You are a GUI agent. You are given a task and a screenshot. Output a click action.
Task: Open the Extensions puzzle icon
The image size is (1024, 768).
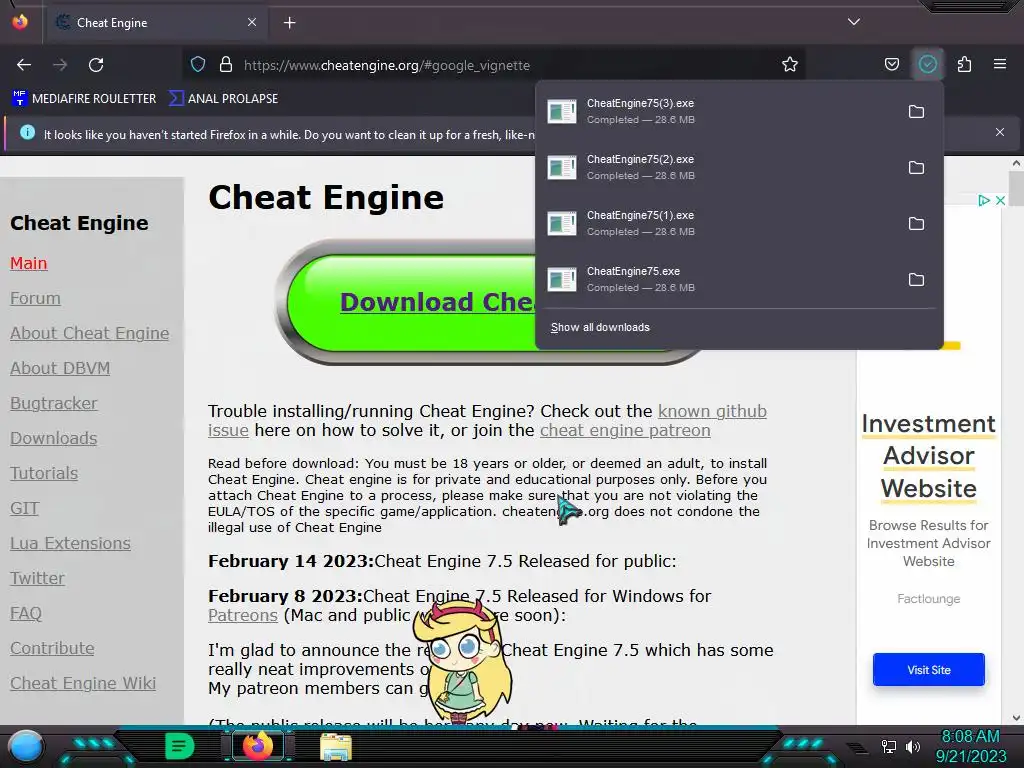click(x=964, y=65)
